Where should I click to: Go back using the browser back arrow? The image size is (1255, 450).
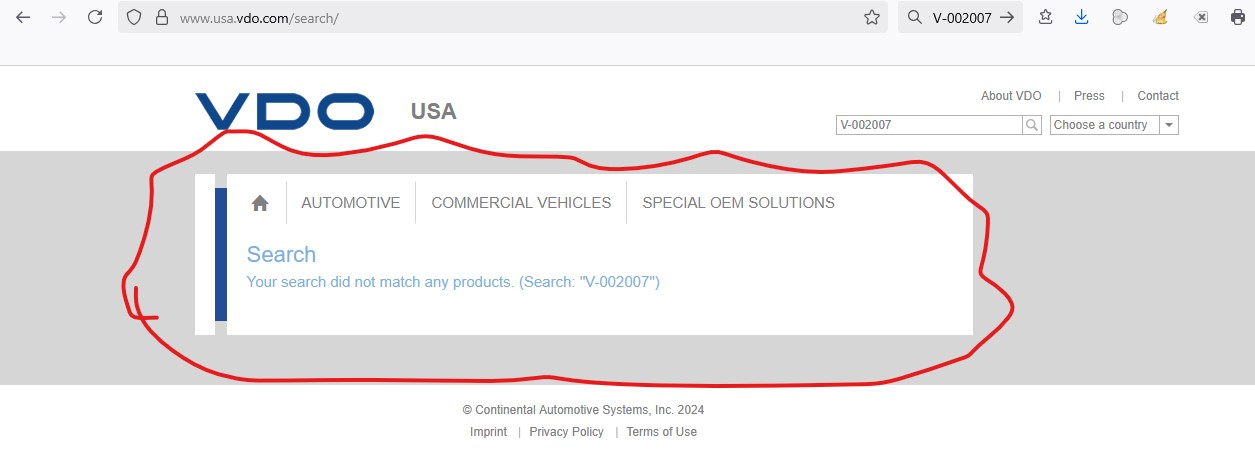tap(23, 17)
